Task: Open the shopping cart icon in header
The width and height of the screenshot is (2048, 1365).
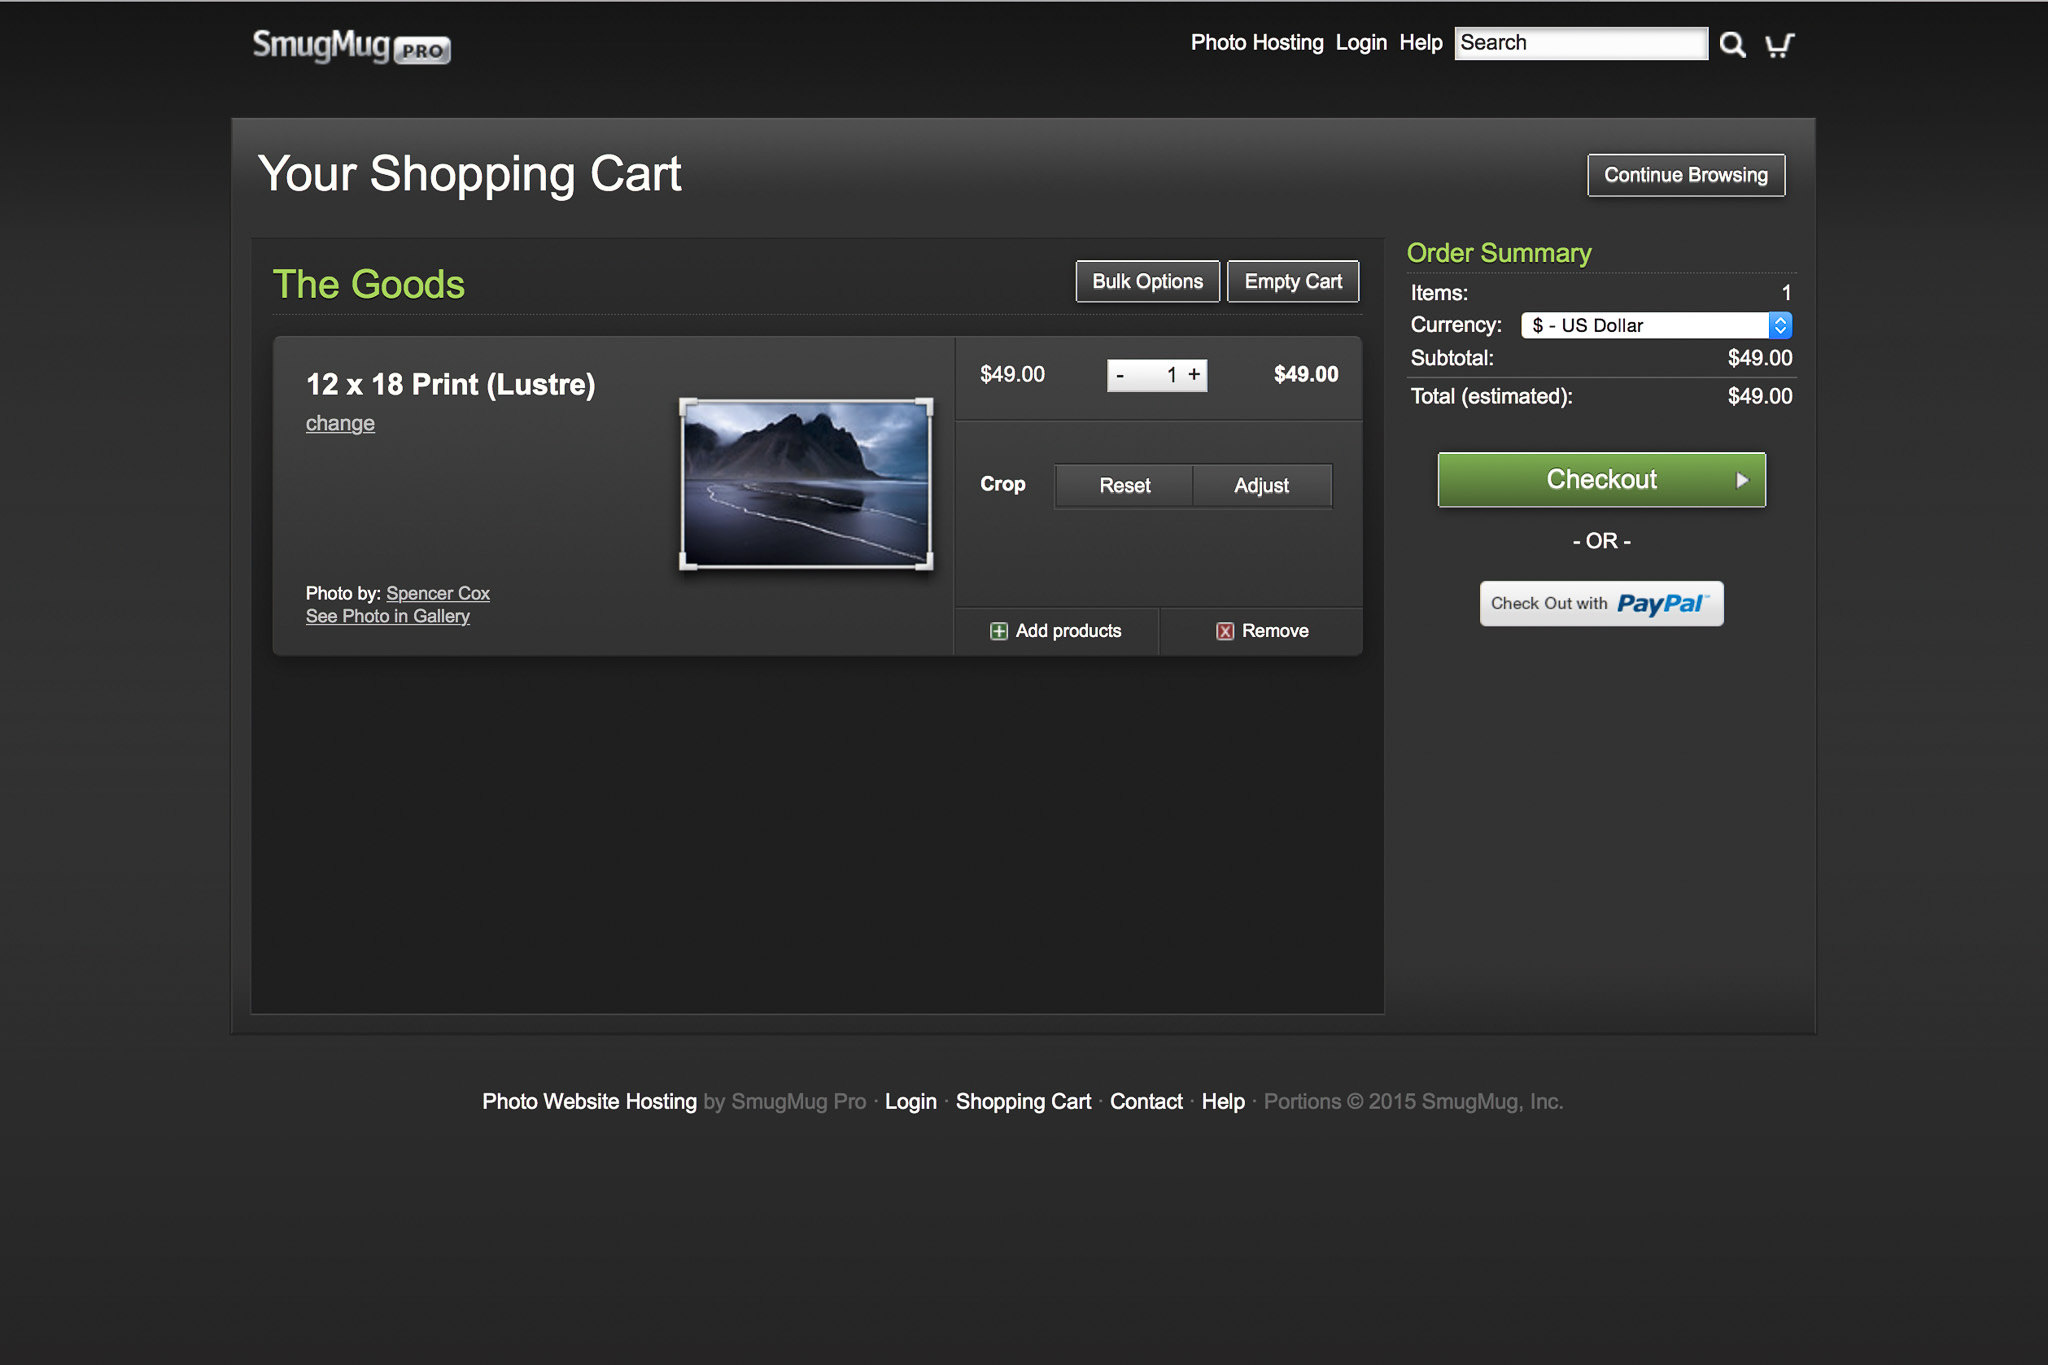Action: tap(1779, 45)
